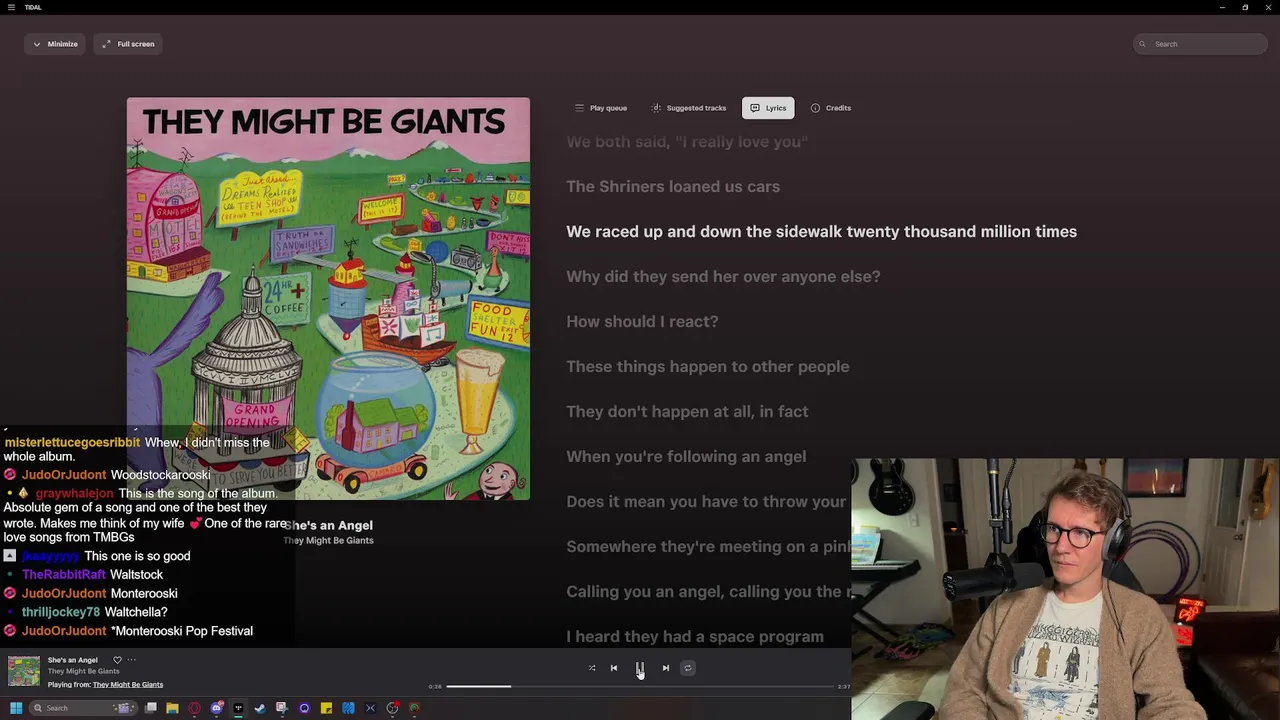Open more options next to song title

(131, 660)
